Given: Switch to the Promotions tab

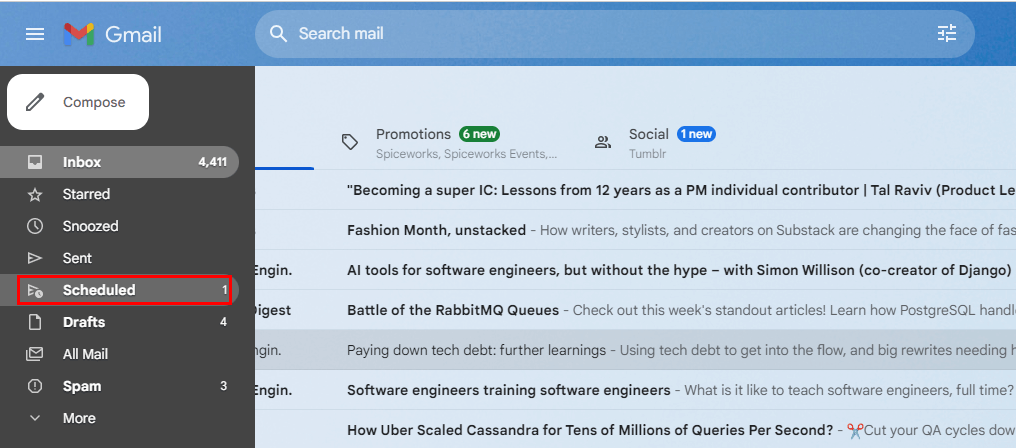Looking at the screenshot, I should pyautogui.click(x=413, y=135).
